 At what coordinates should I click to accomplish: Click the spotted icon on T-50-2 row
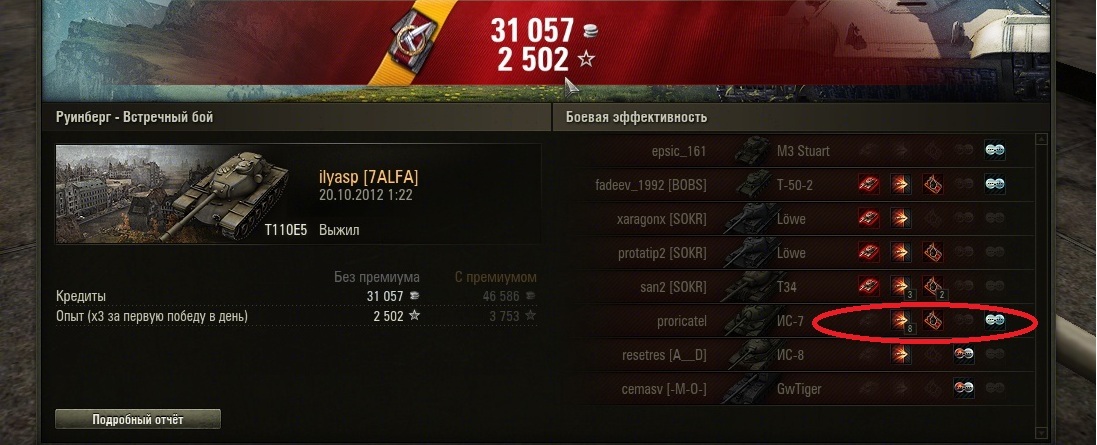(995, 185)
